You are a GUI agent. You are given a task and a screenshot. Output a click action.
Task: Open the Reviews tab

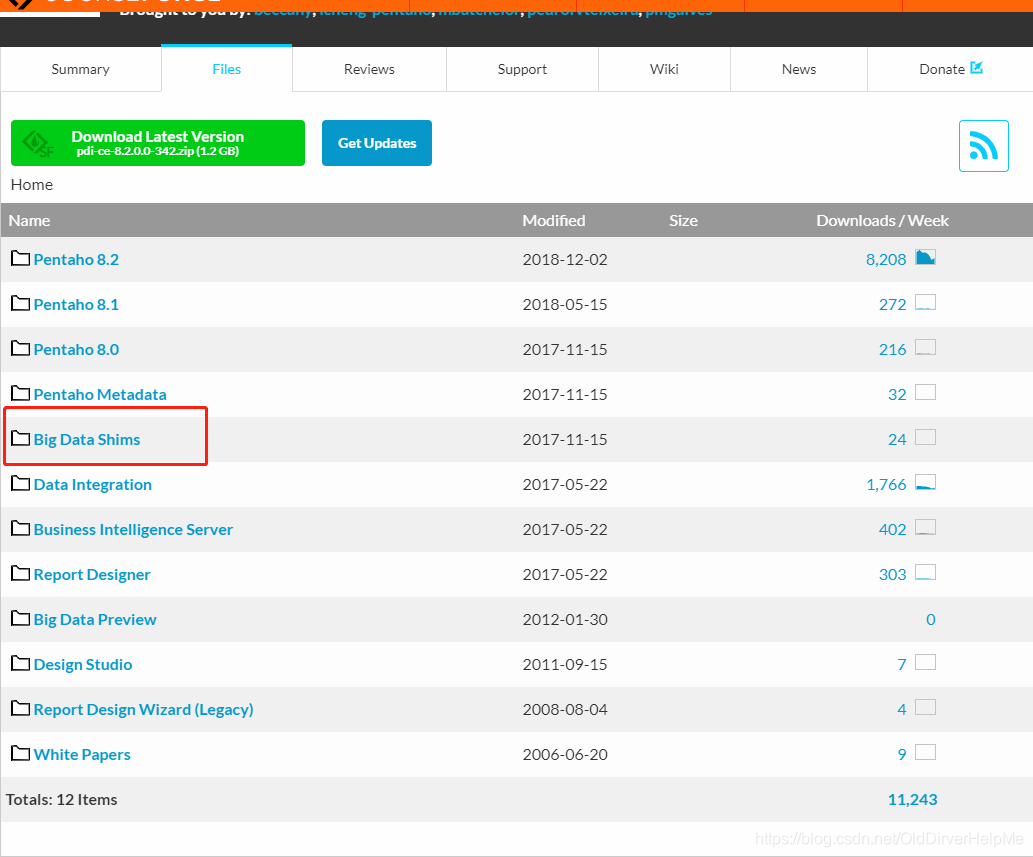pos(369,69)
